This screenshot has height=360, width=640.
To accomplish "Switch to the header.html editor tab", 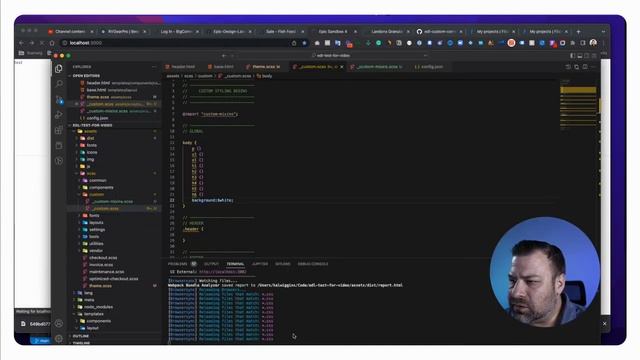I will pyautogui.click(x=180, y=67).
